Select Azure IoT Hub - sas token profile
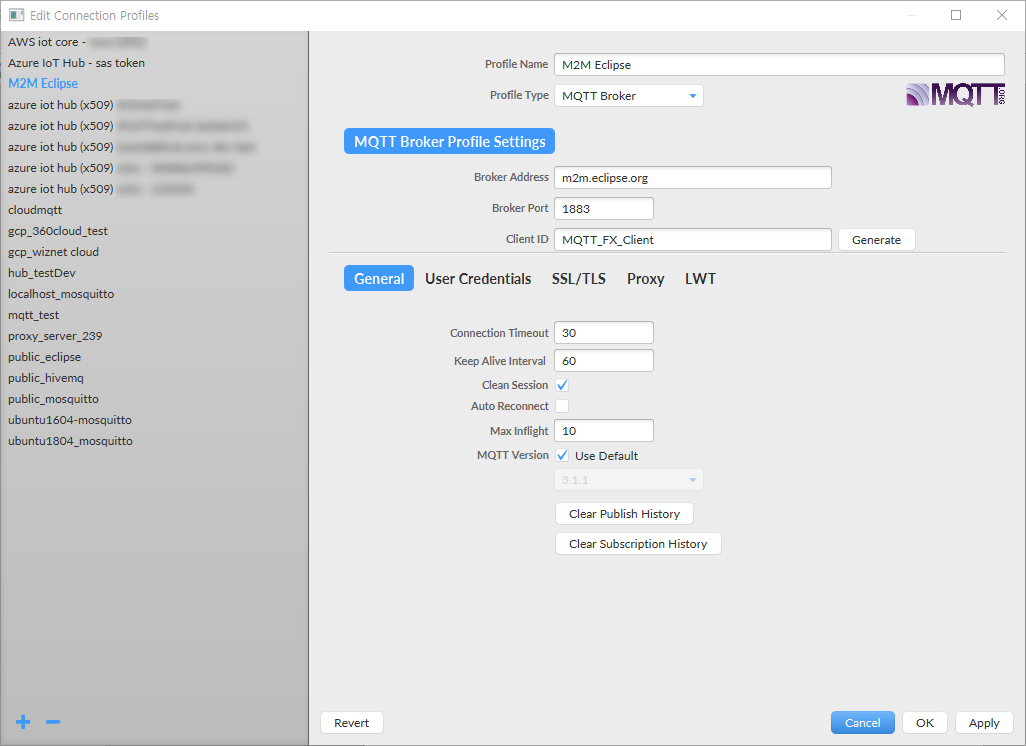 click(154, 63)
